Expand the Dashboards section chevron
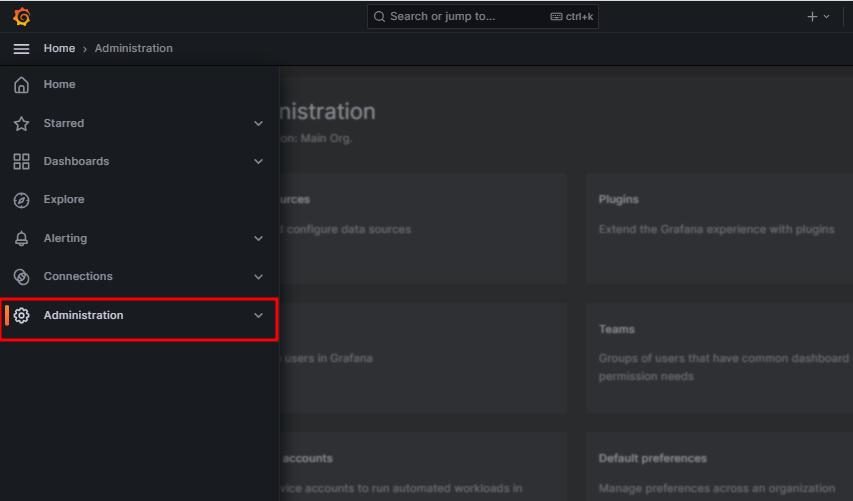 tap(258, 162)
